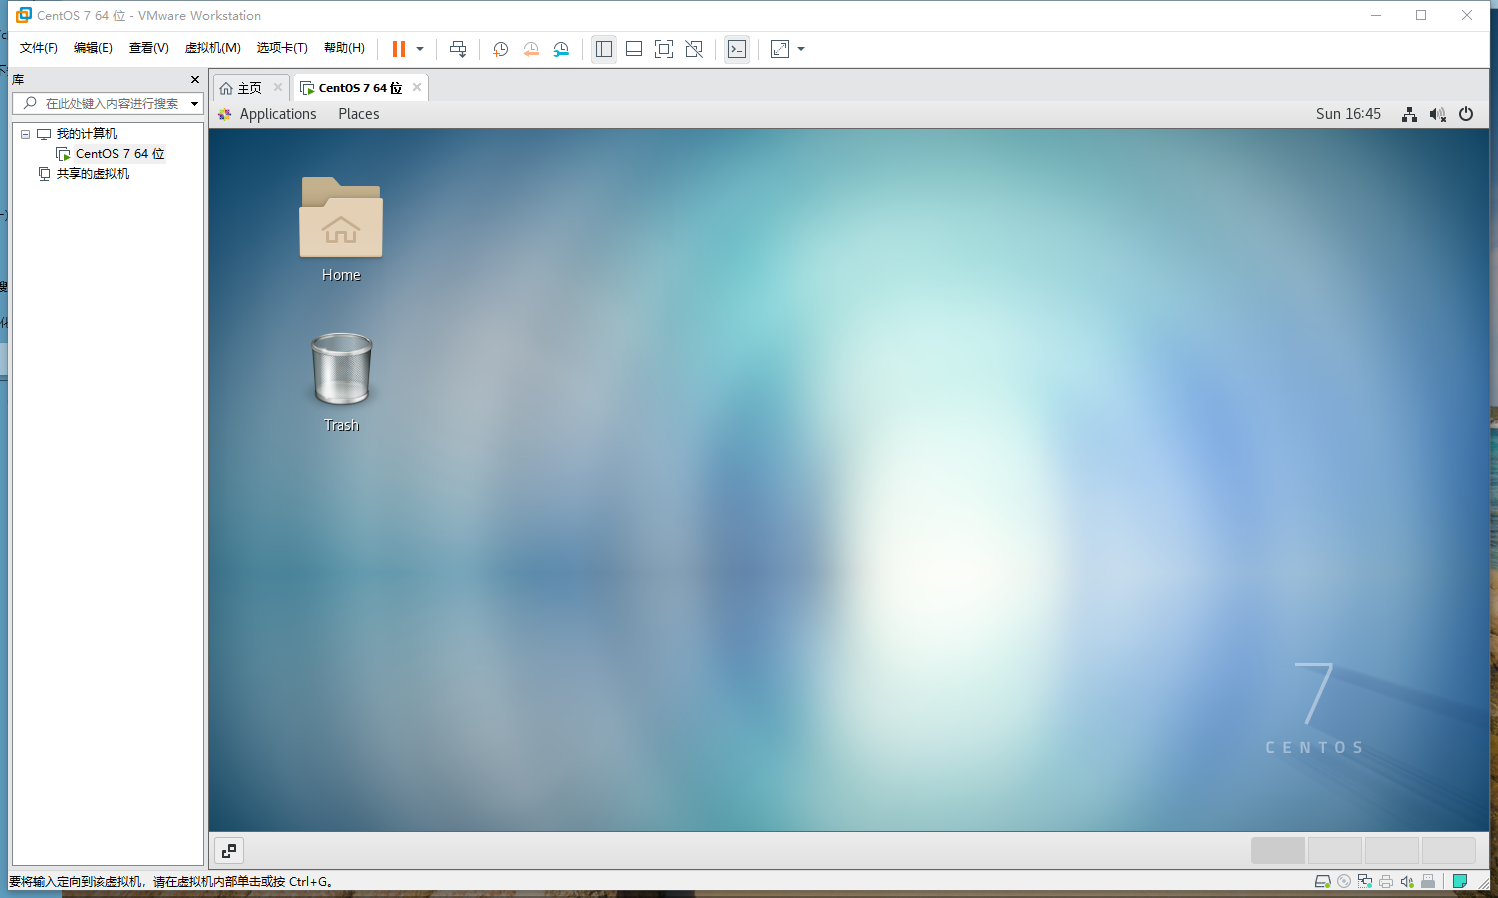1498x898 pixels.
Task: Open the CentOS Places menu
Action: (359, 114)
